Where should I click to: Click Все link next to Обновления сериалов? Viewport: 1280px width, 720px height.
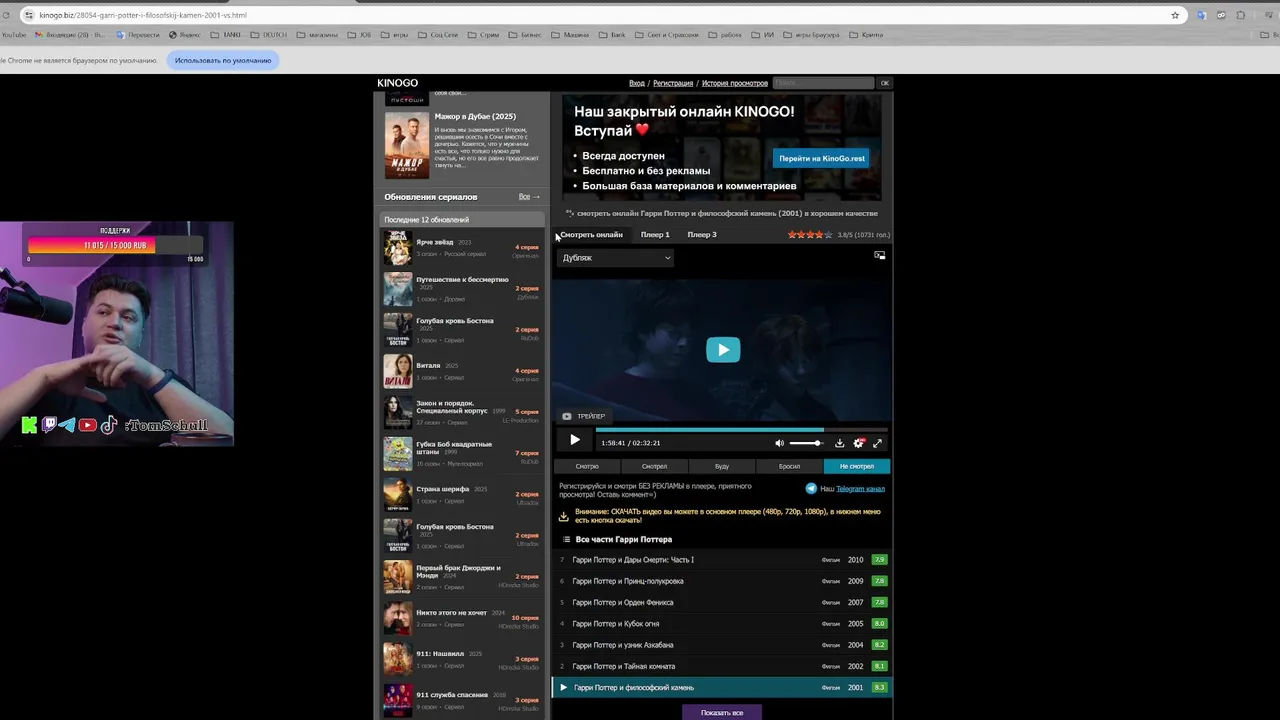(529, 197)
